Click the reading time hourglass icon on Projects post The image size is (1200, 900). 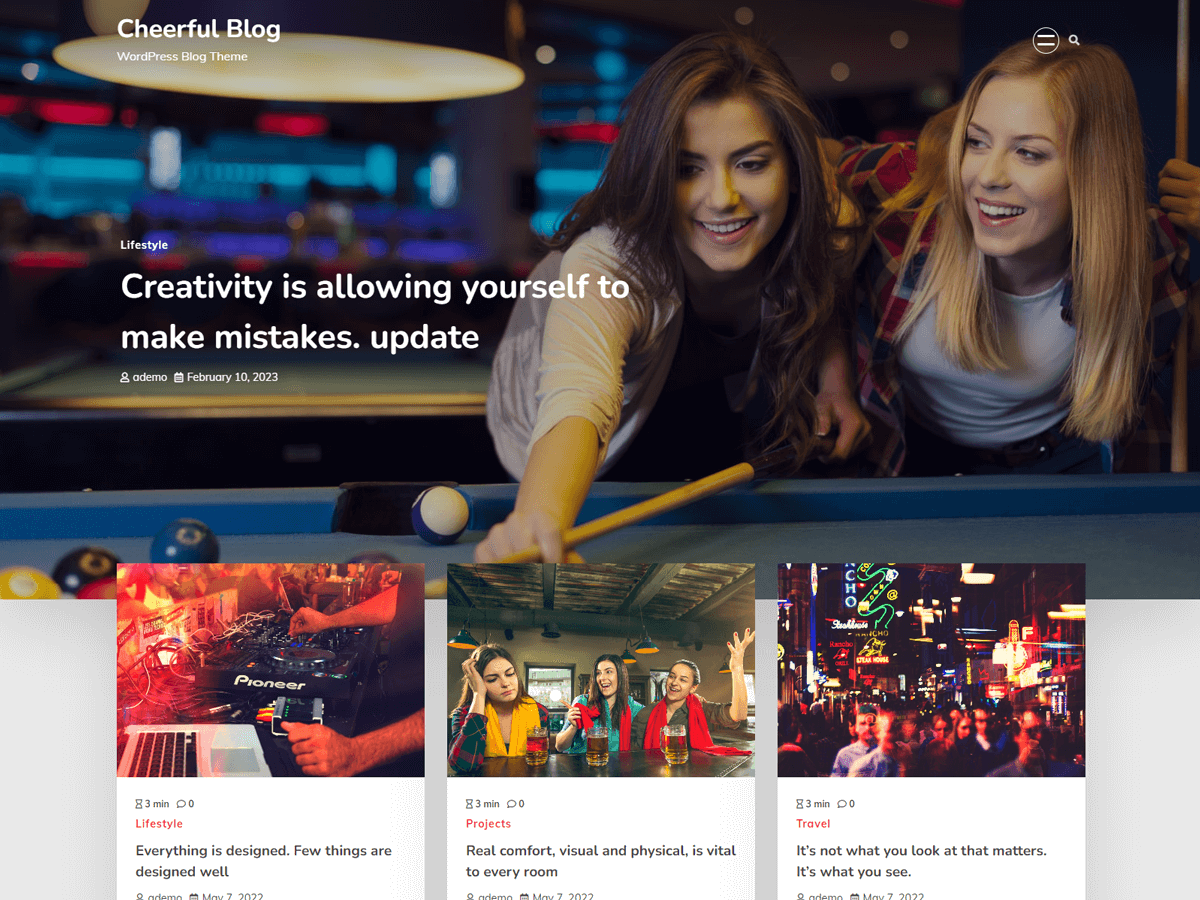coord(468,803)
